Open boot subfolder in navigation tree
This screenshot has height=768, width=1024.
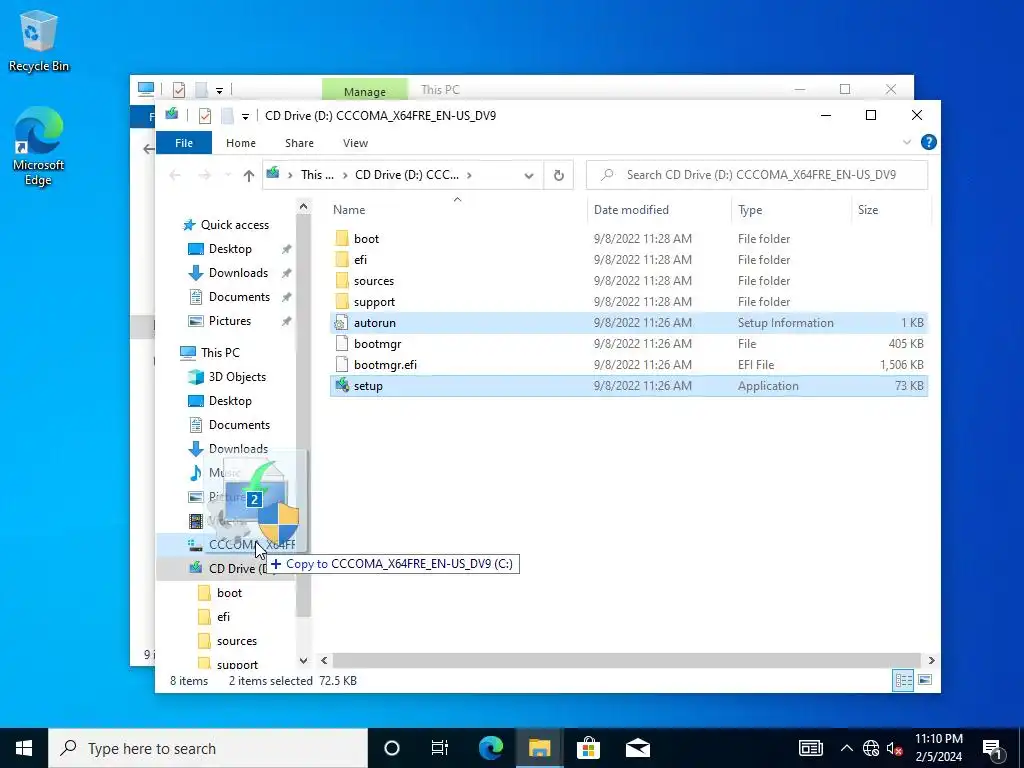coord(219,593)
